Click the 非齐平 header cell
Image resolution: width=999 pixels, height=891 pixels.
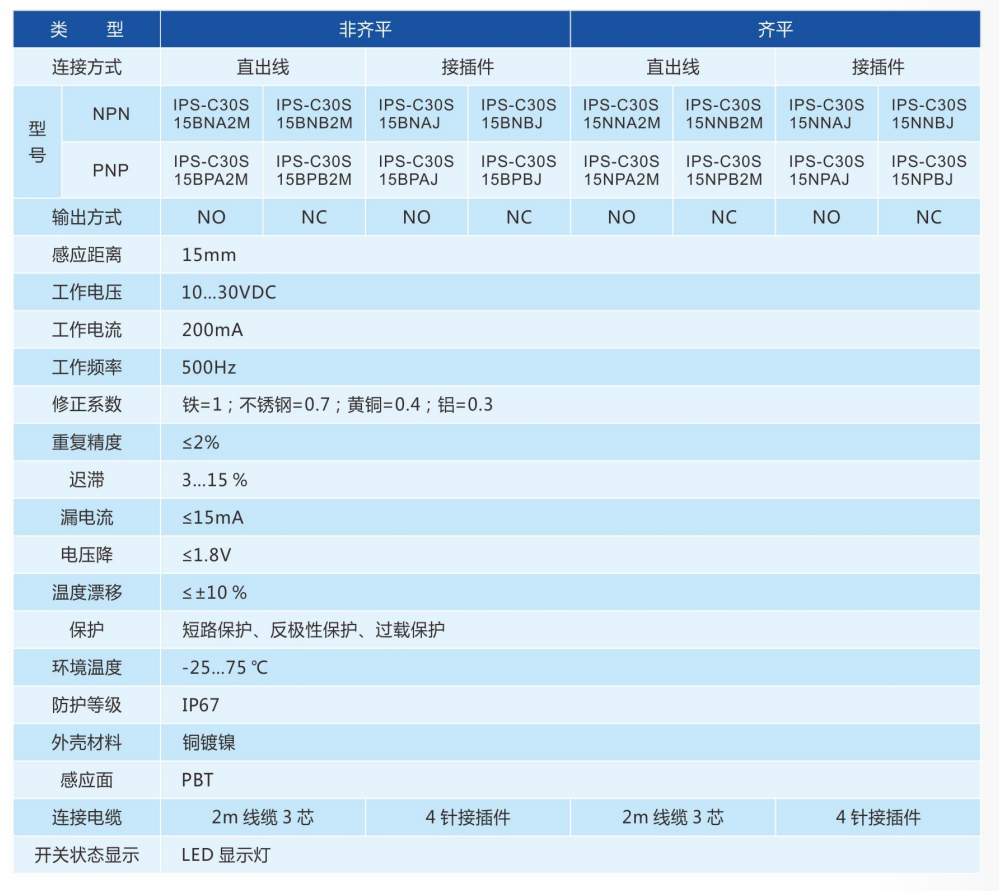click(x=365, y=30)
